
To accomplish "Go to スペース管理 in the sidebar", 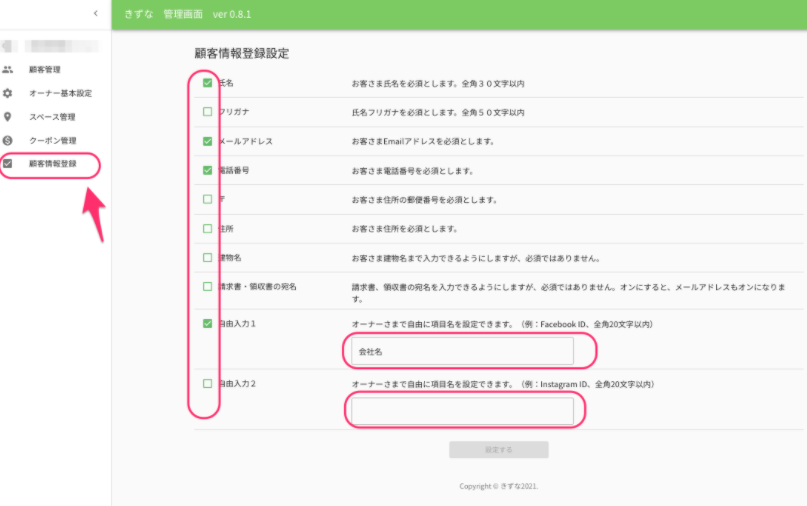I will coord(52,117).
